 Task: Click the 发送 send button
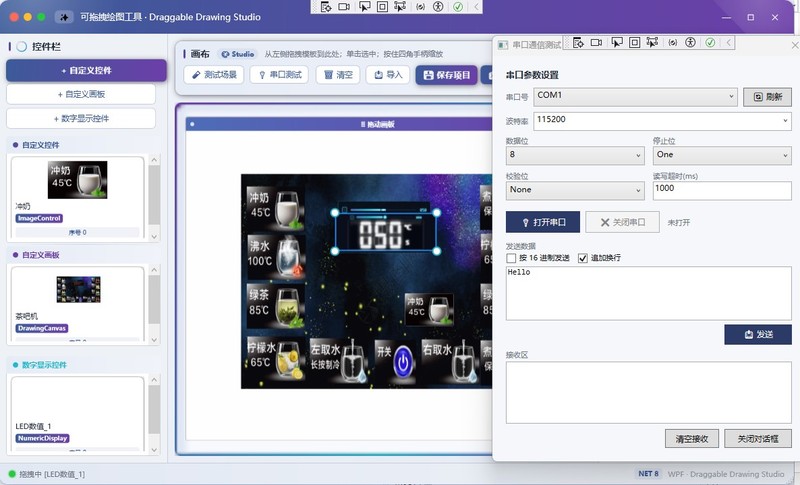click(758, 335)
